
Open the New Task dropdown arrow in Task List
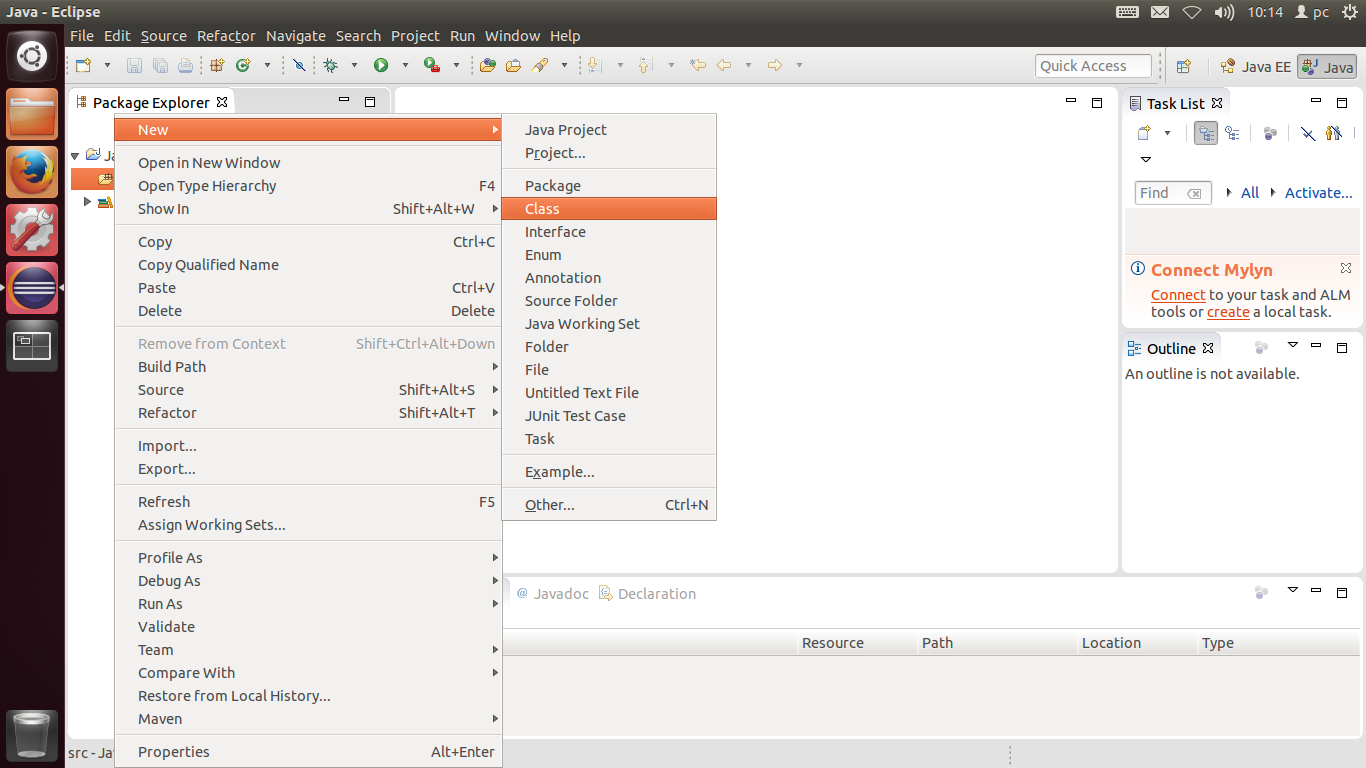pos(1167,133)
